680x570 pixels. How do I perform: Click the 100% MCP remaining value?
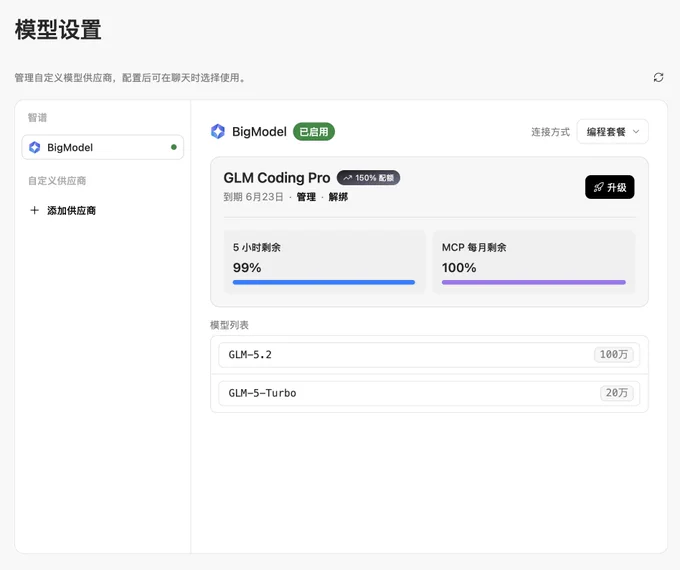pyautogui.click(x=459, y=268)
